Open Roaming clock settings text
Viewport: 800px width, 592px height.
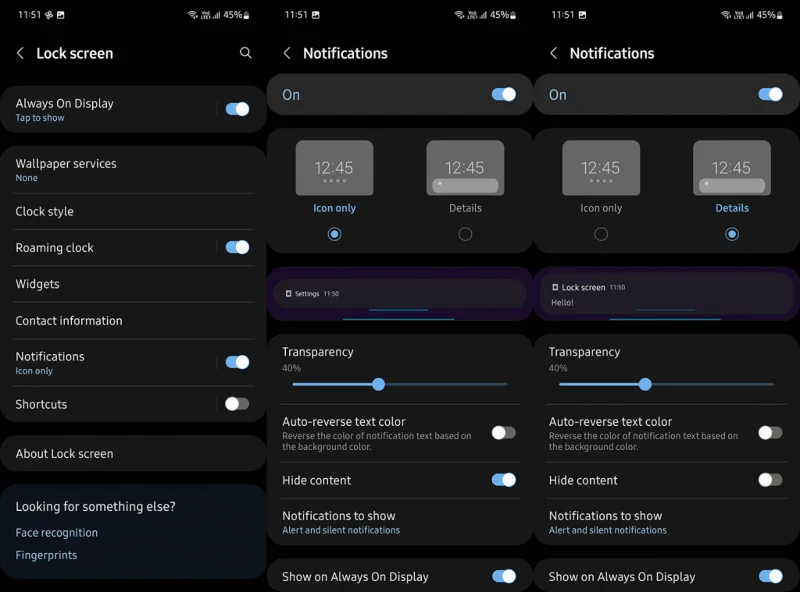(55, 248)
